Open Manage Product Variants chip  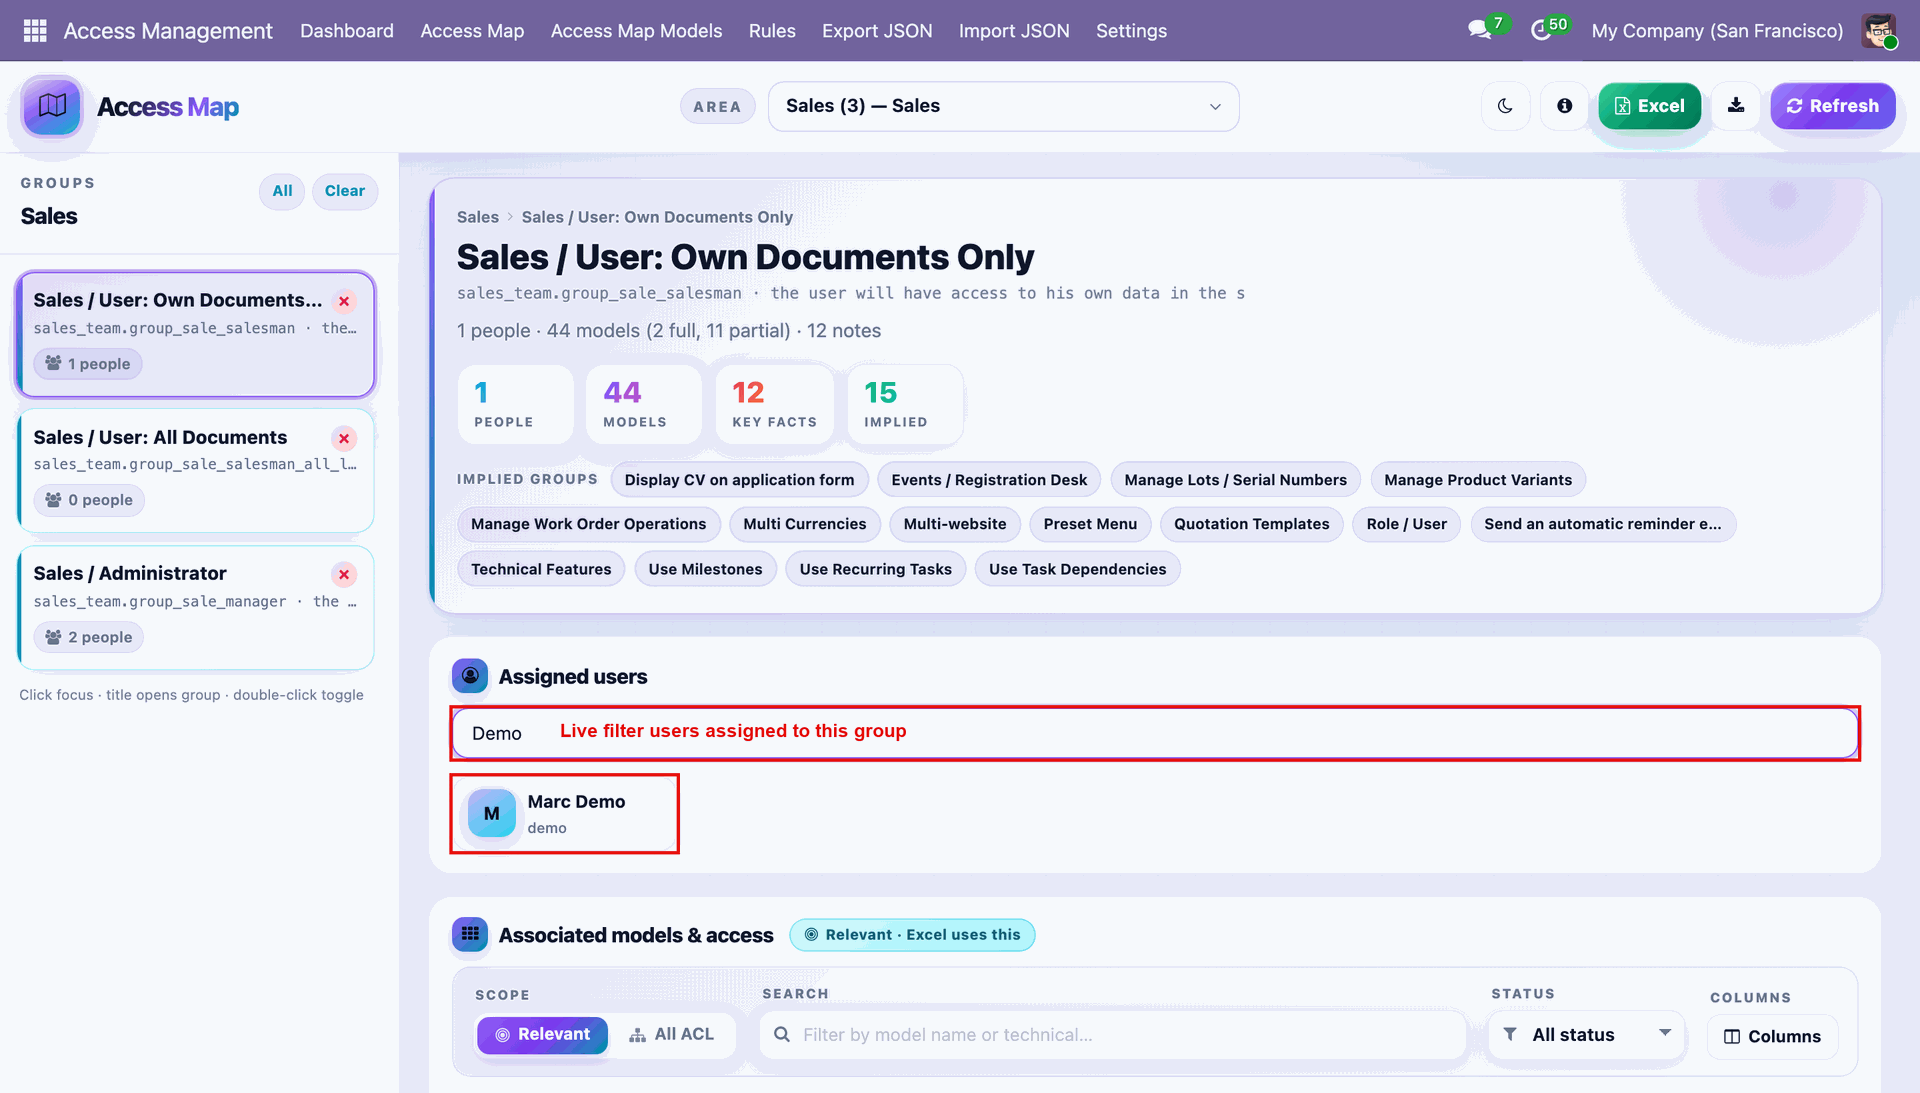tap(1478, 480)
